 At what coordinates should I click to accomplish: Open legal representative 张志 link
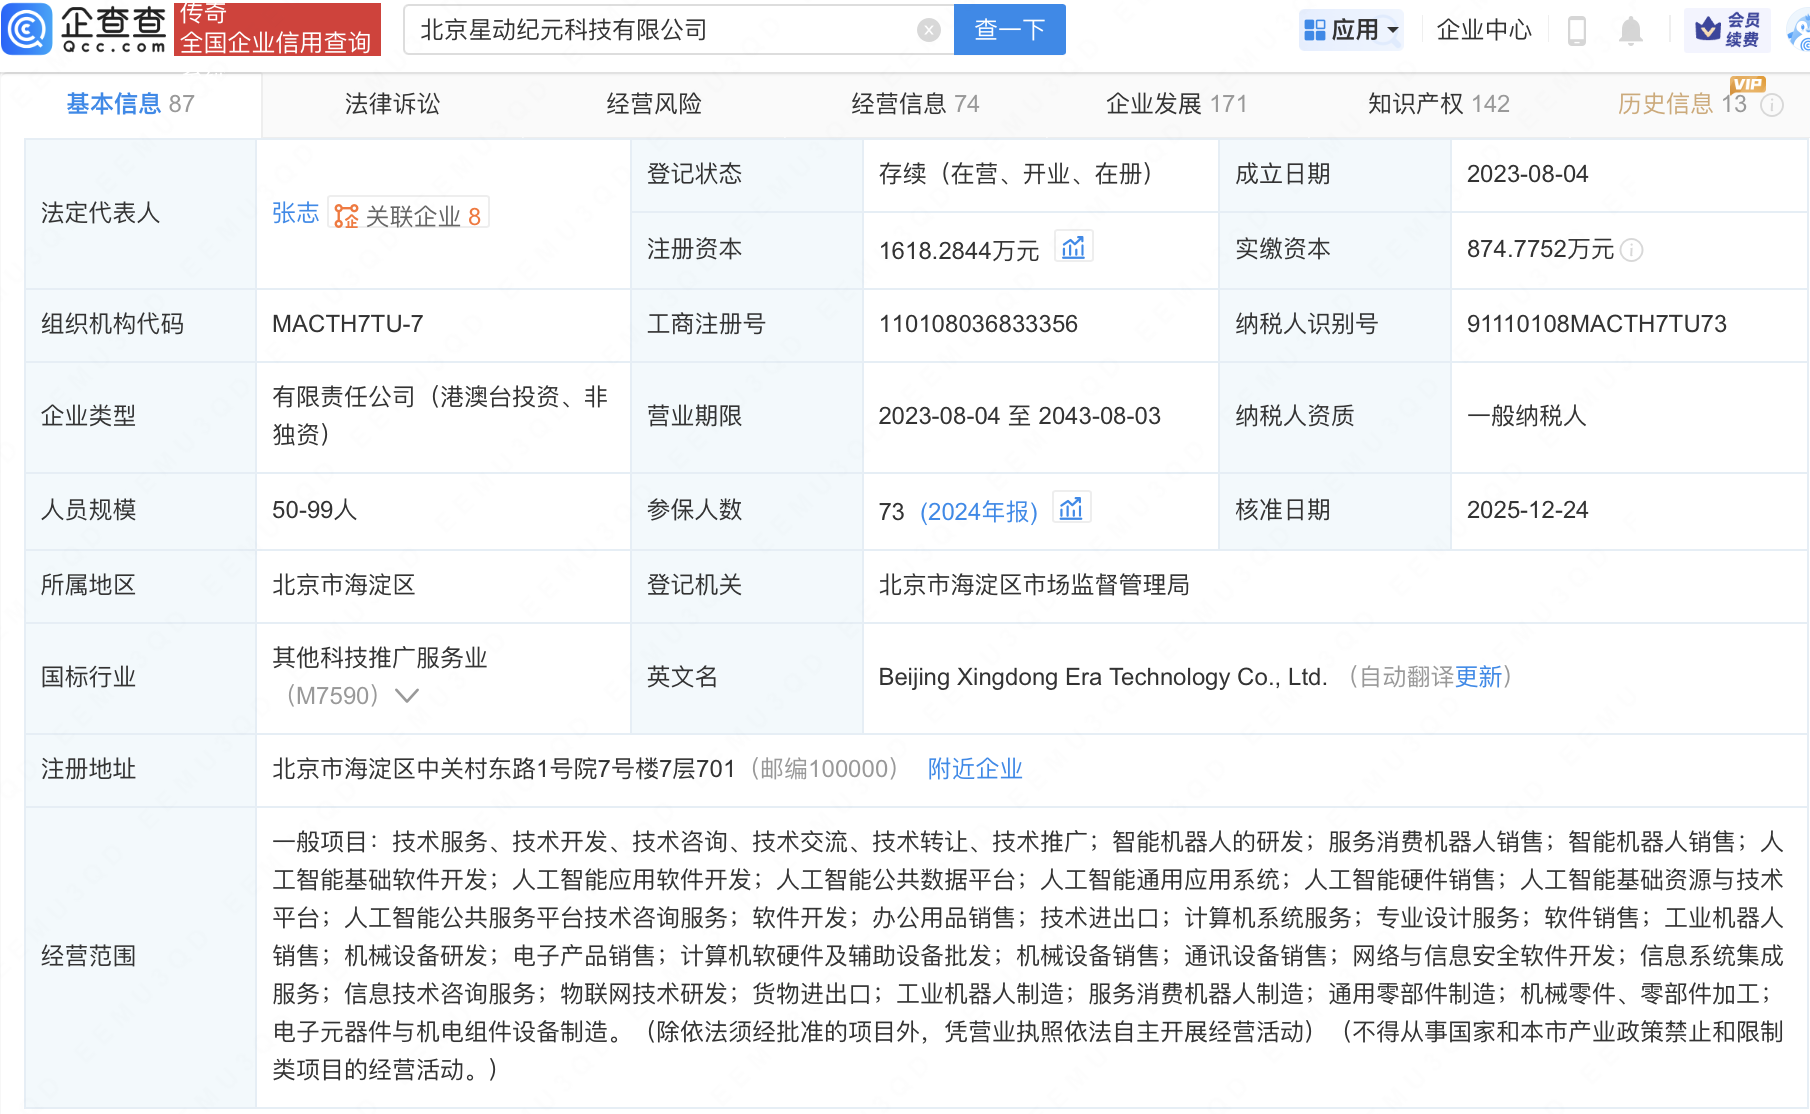pyautogui.click(x=295, y=213)
